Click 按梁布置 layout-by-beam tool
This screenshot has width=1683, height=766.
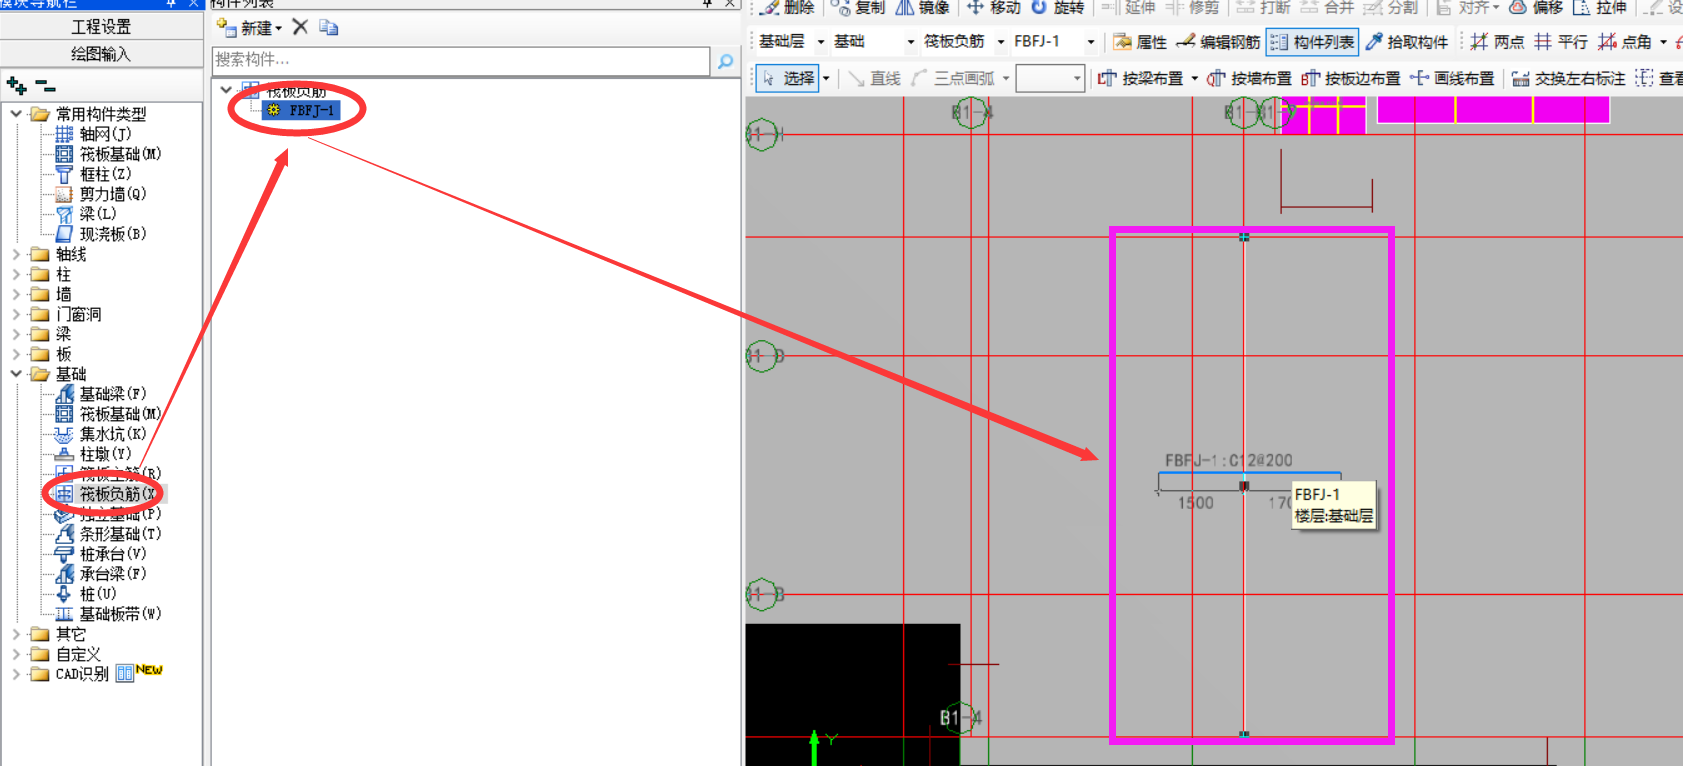(1141, 78)
